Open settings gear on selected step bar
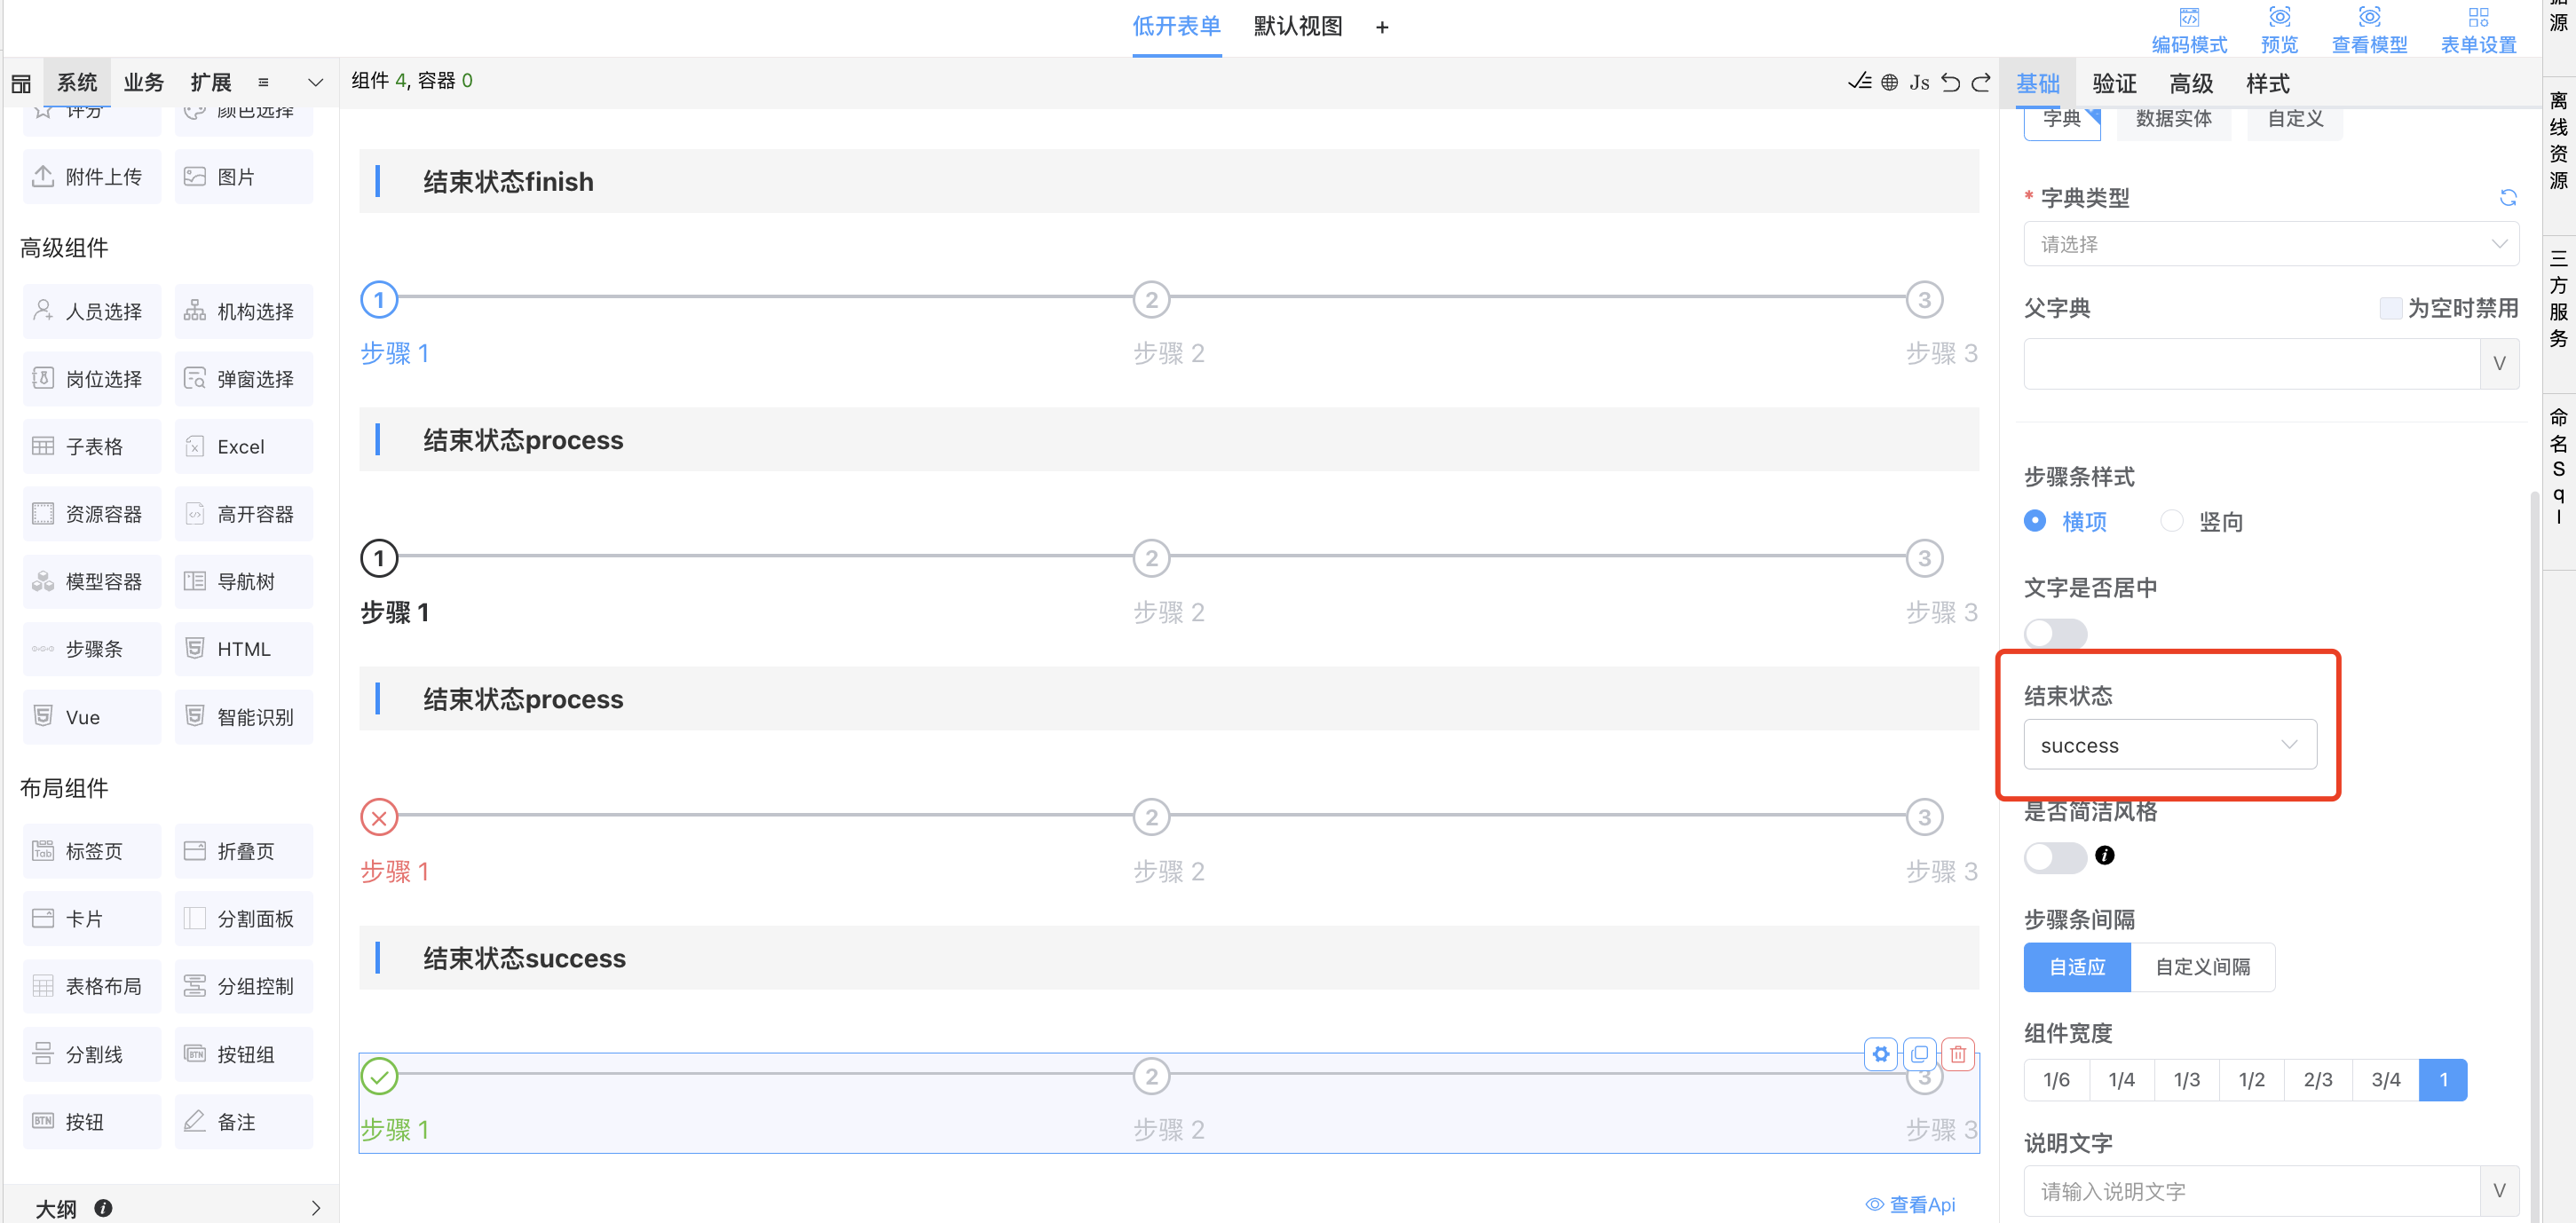The image size is (2576, 1223). [1881, 1054]
